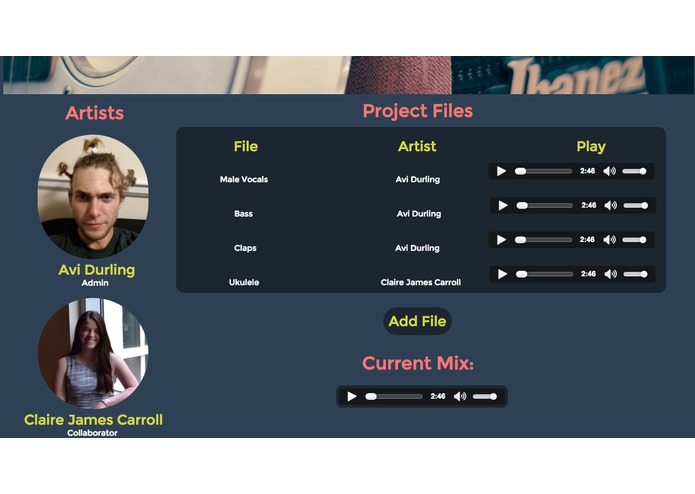Click the Project Files heading
695x494 pixels.
(x=418, y=111)
